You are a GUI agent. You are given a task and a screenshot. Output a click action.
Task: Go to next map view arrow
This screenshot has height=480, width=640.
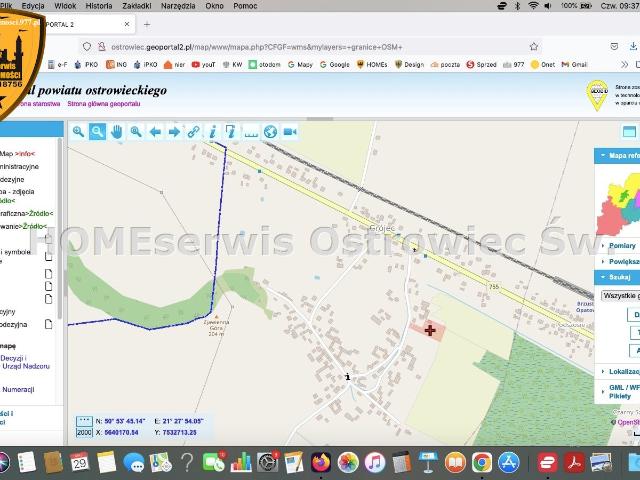click(x=174, y=131)
